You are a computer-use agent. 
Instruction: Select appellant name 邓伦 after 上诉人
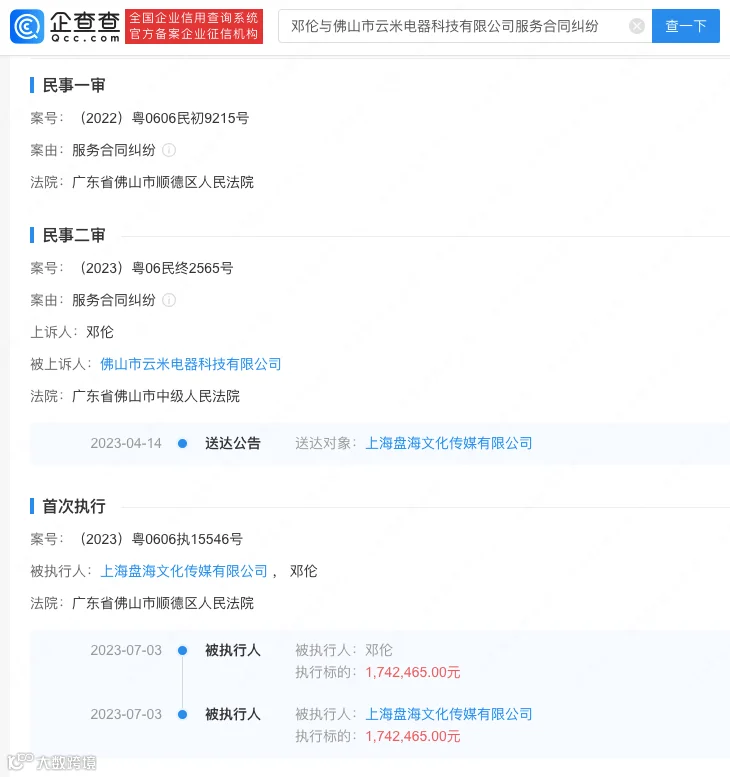(x=100, y=332)
